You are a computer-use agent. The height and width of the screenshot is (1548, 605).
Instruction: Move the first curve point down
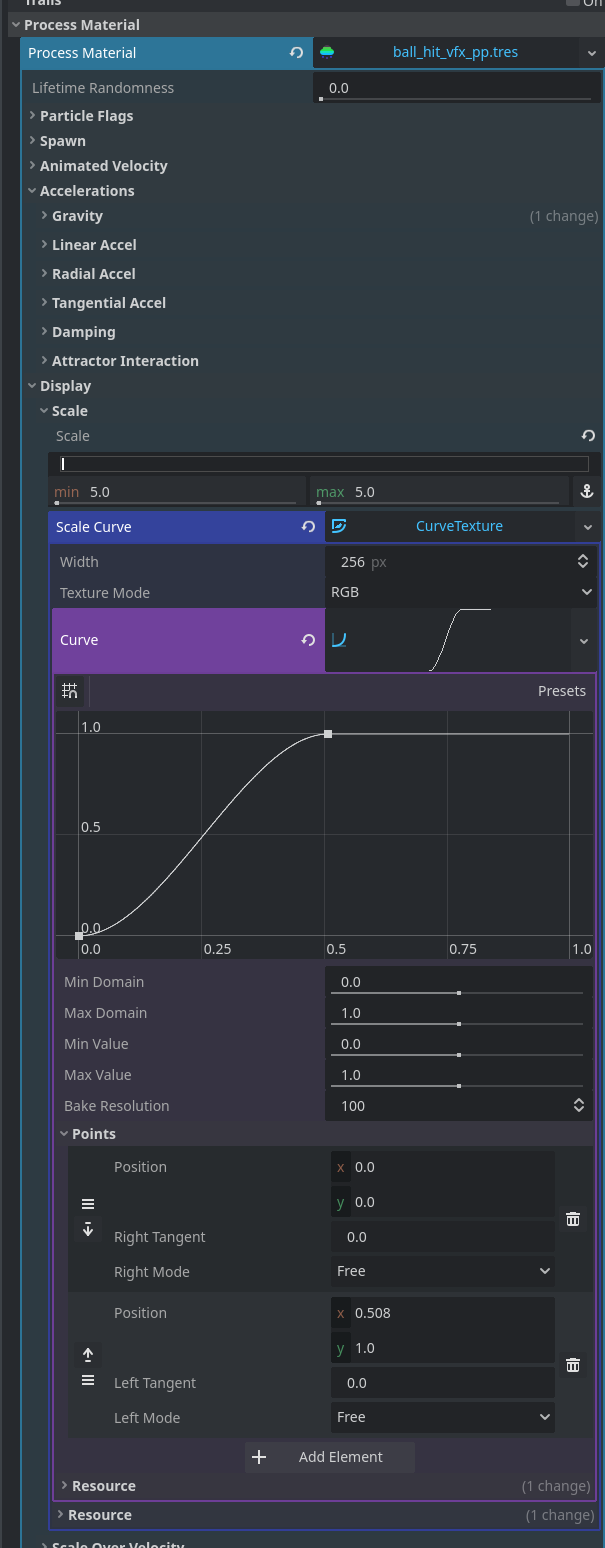coord(88,1230)
